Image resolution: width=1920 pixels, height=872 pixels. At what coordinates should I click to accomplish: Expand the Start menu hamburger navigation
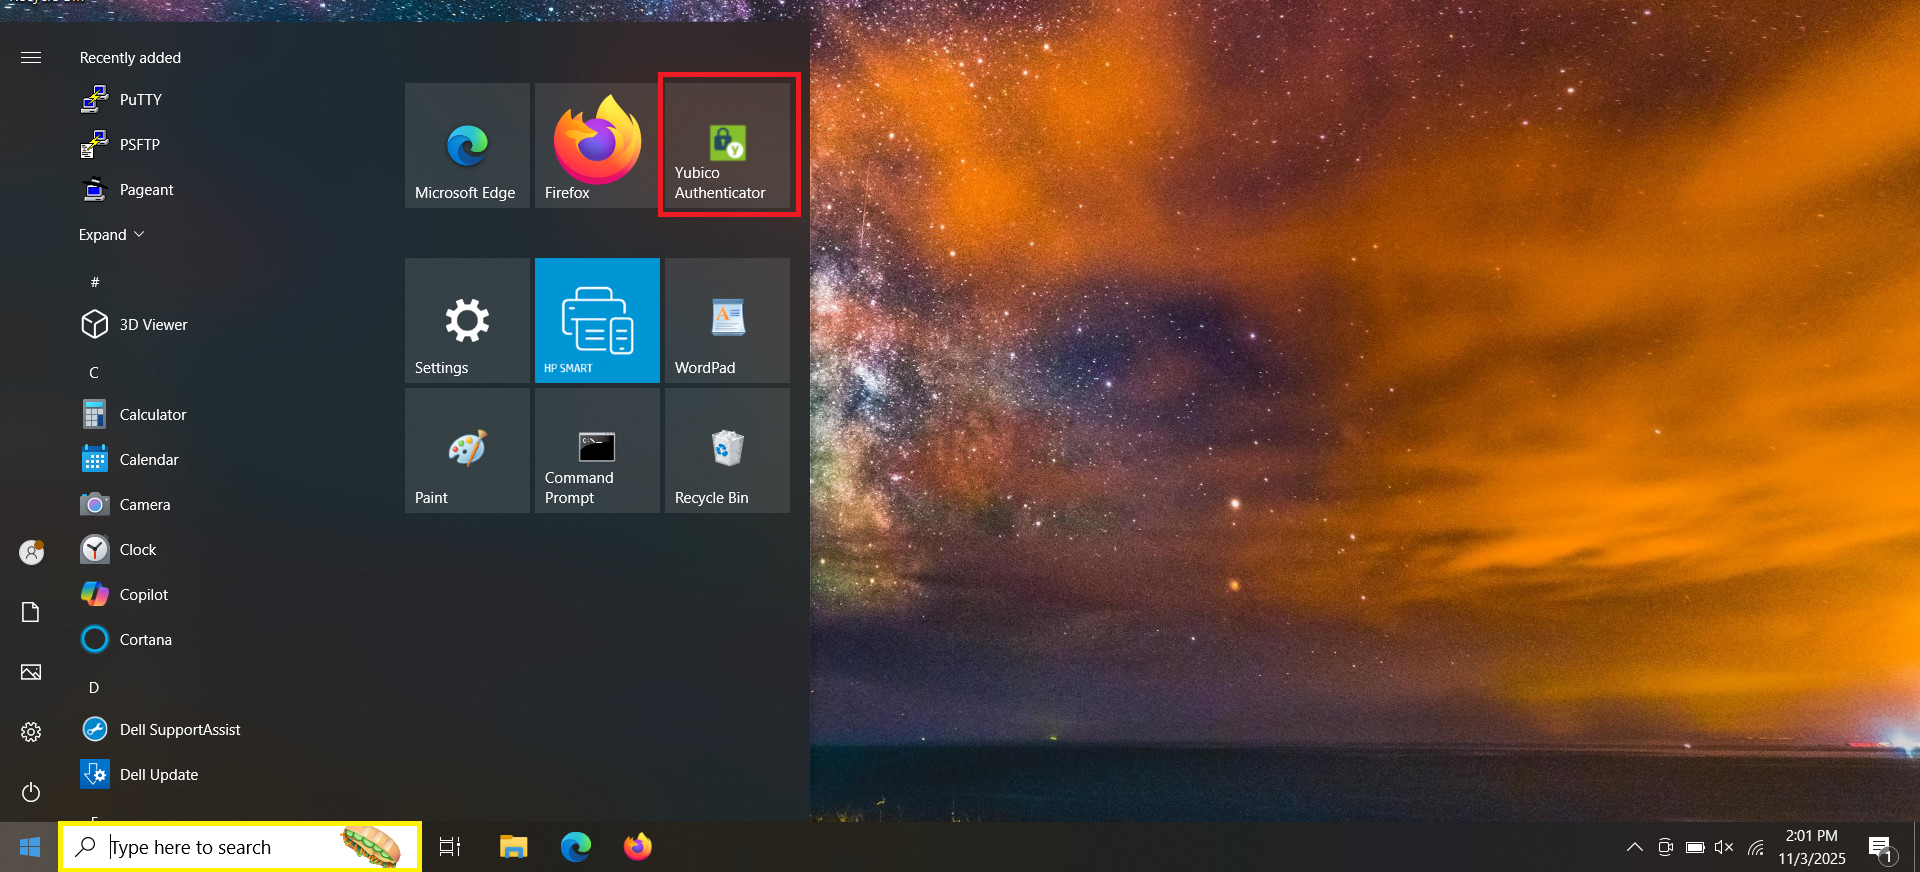pyautogui.click(x=31, y=58)
